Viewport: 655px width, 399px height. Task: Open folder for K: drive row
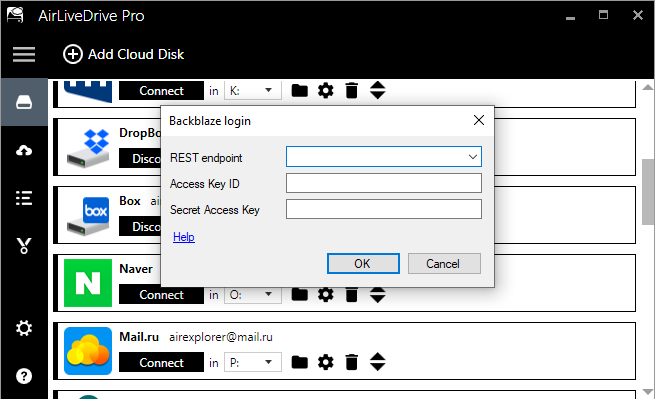300,90
